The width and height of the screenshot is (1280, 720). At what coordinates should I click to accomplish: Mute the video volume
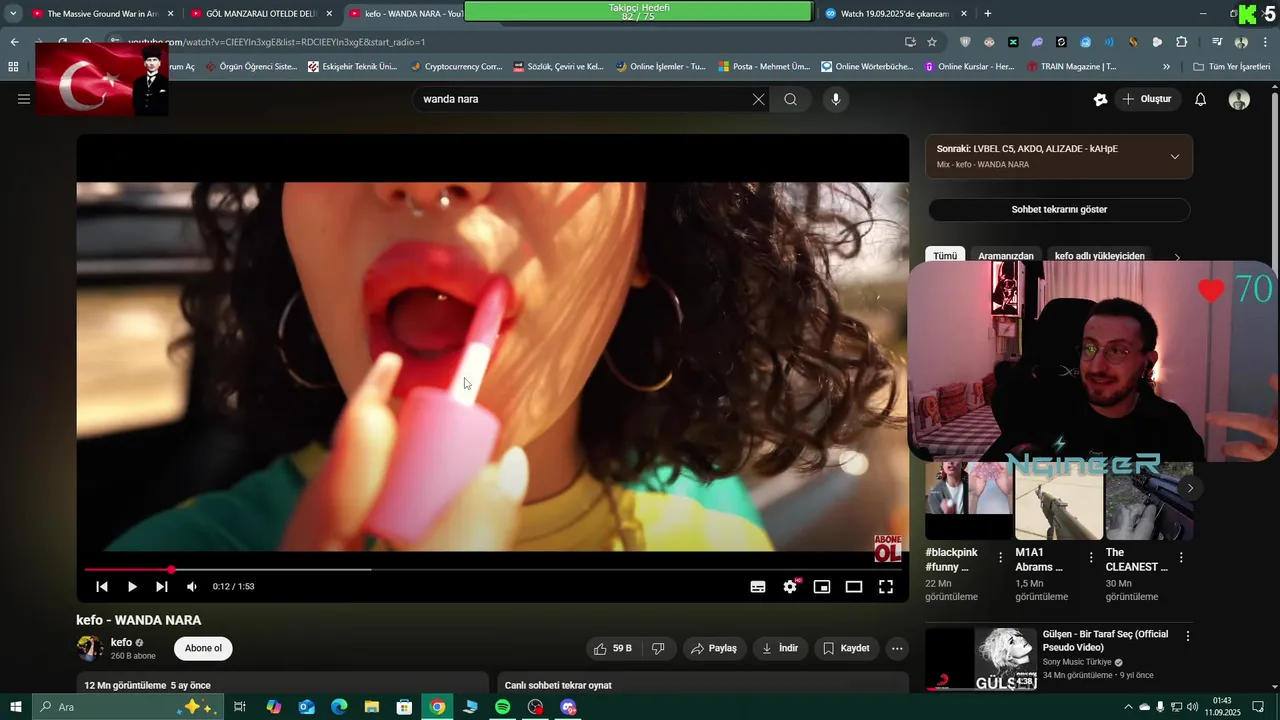(x=192, y=587)
